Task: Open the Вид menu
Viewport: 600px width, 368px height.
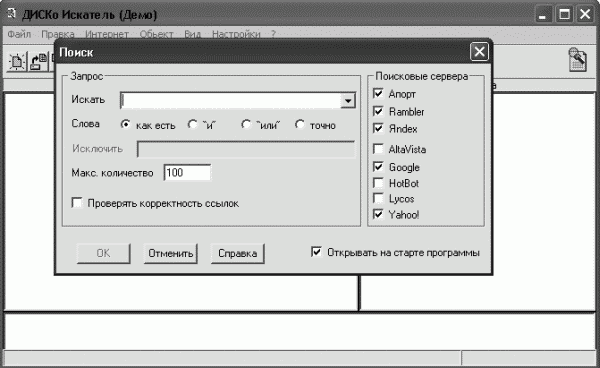Action: coord(192,34)
